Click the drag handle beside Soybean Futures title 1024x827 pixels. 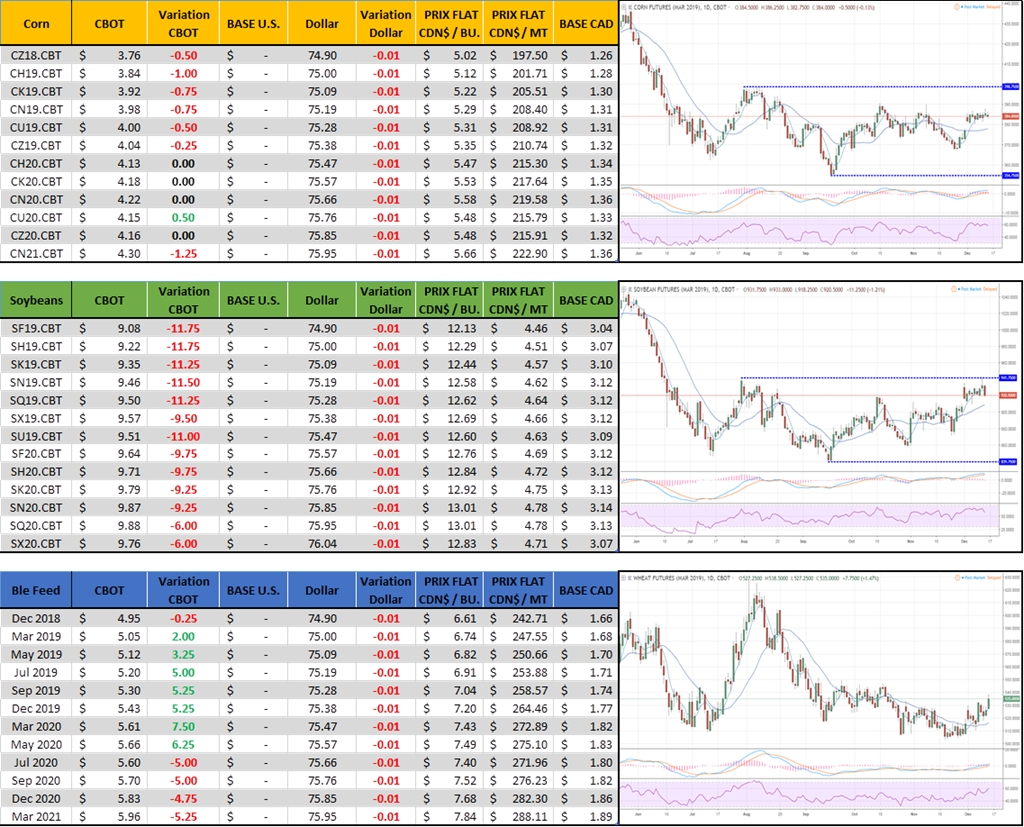click(627, 288)
